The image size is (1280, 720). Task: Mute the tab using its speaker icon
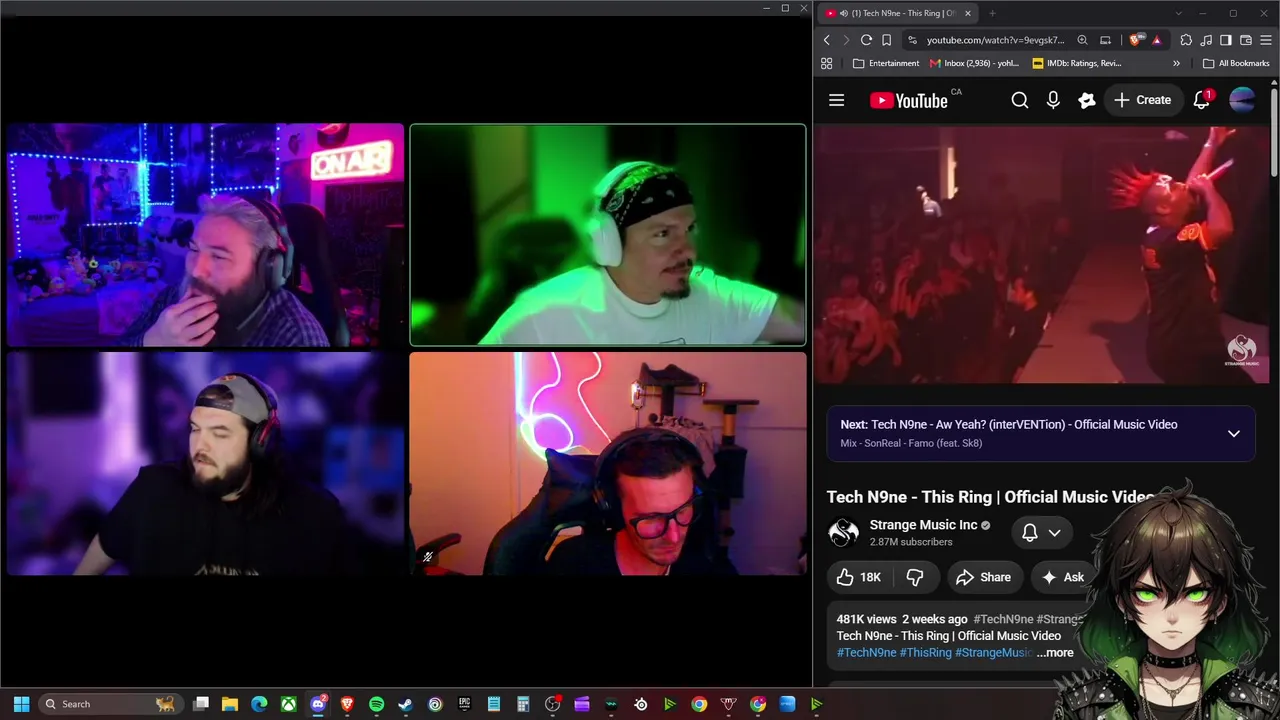[844, 13]
